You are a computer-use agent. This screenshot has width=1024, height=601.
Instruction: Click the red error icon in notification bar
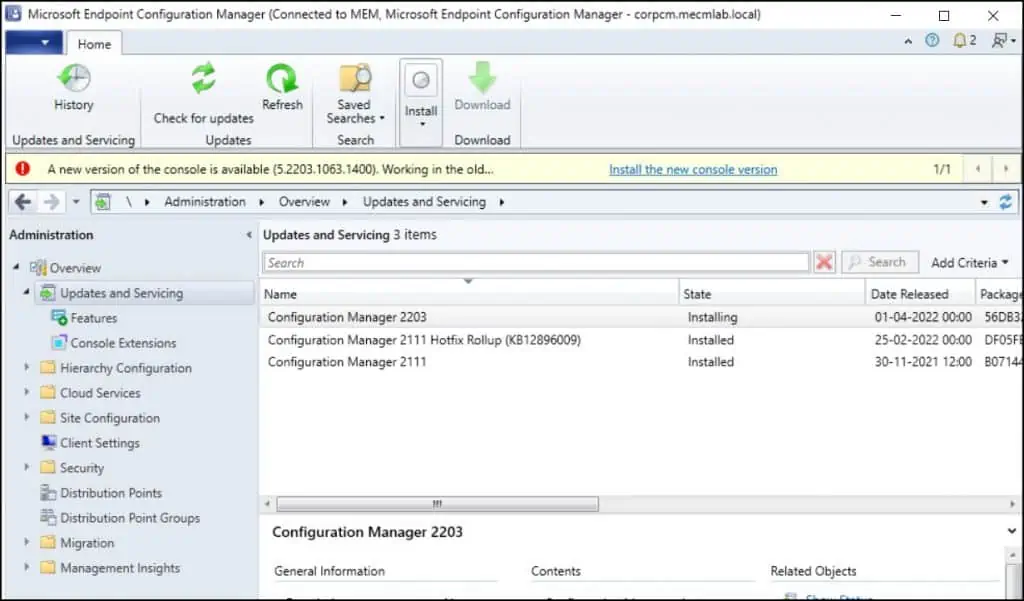tap(23, 169)
